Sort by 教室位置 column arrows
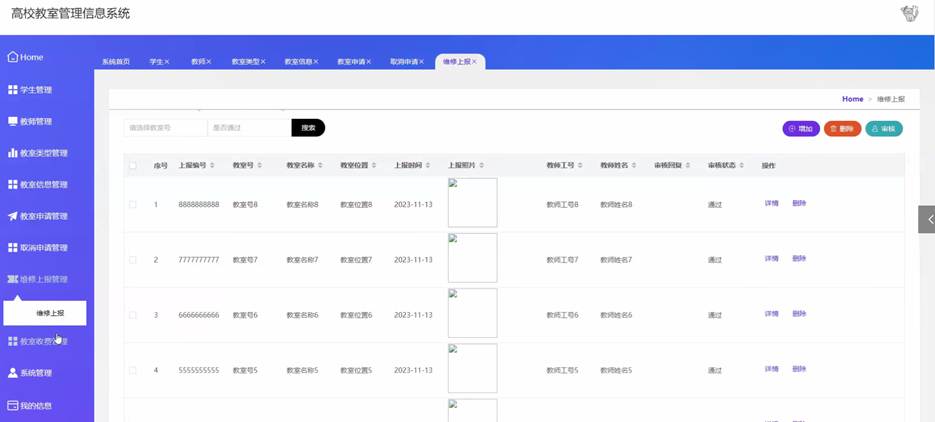This screenshot has height=422, width=935. tap(374, 165)
